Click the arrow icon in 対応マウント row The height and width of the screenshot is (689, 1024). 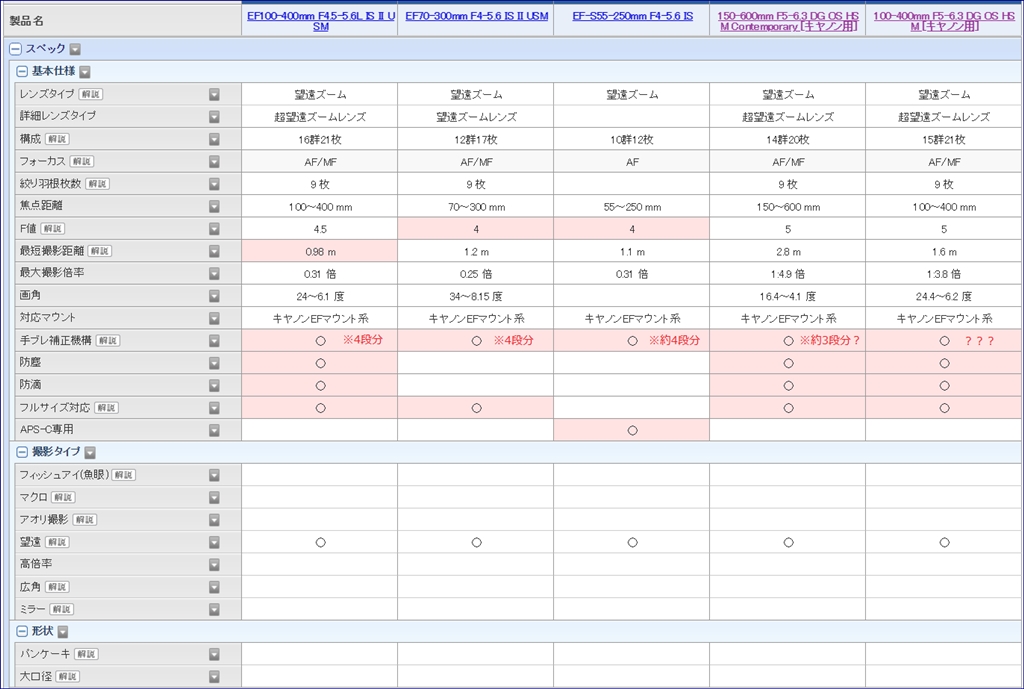[x=214, y=319]
